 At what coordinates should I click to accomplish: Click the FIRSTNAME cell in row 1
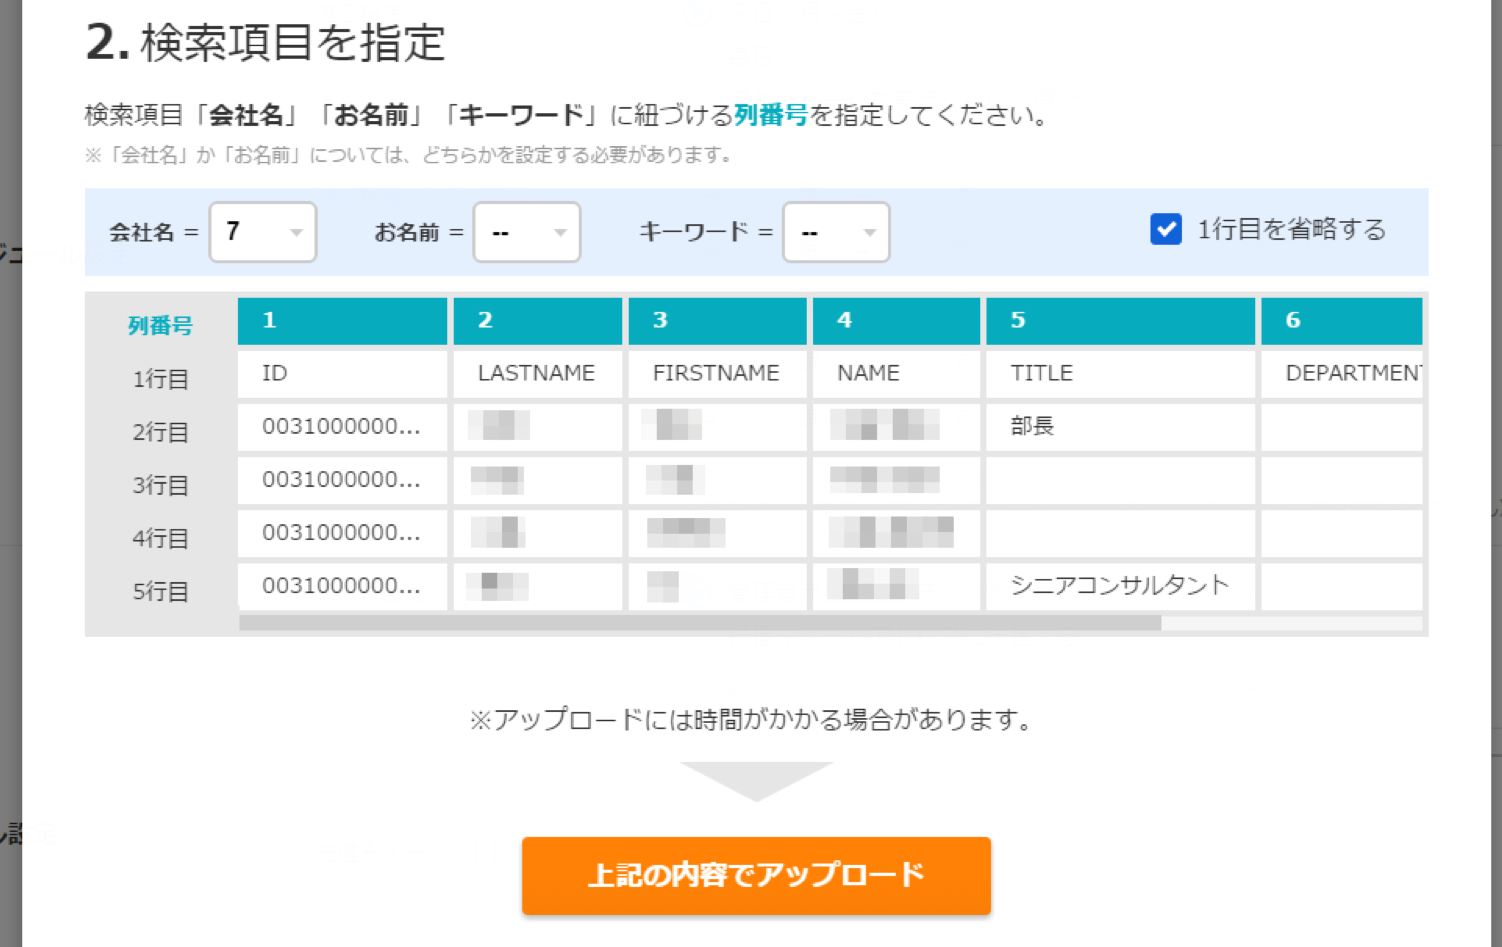coord(716,374)
